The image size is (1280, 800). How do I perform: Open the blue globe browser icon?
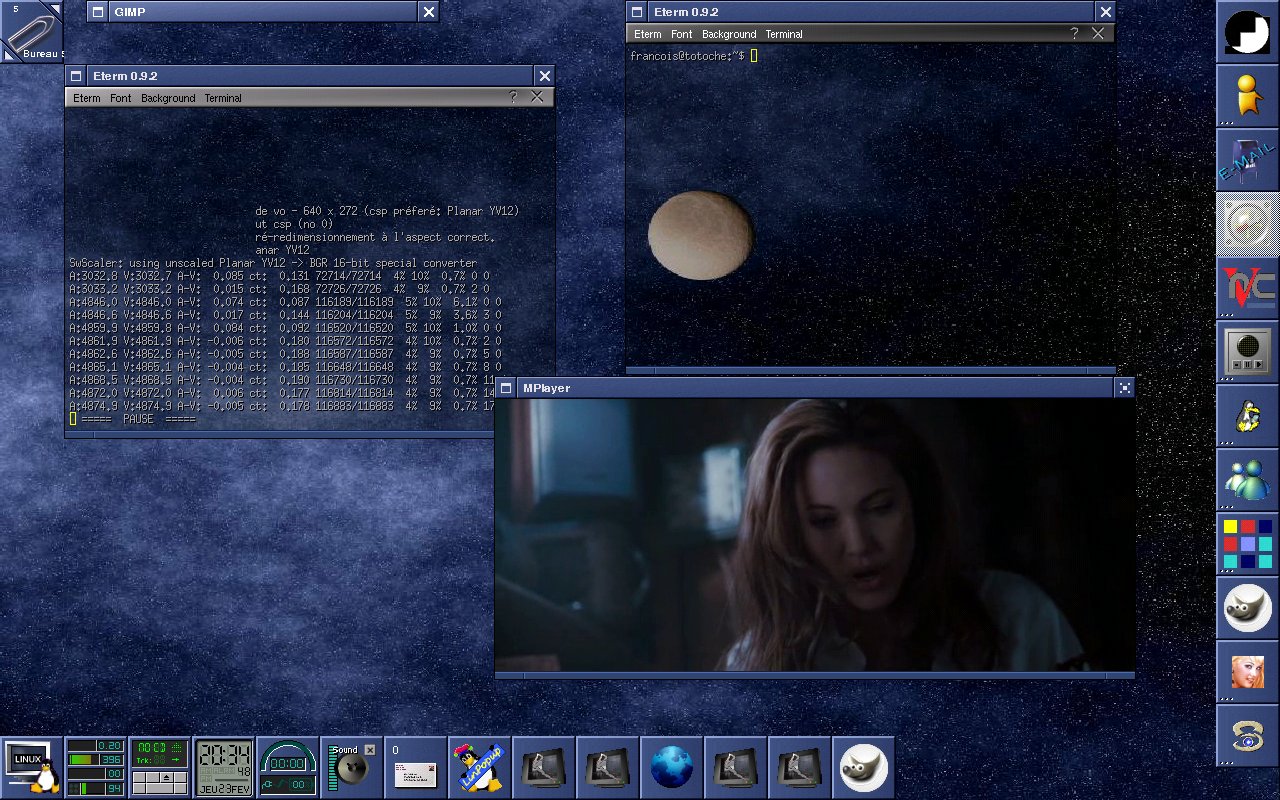tap(672, 768)
